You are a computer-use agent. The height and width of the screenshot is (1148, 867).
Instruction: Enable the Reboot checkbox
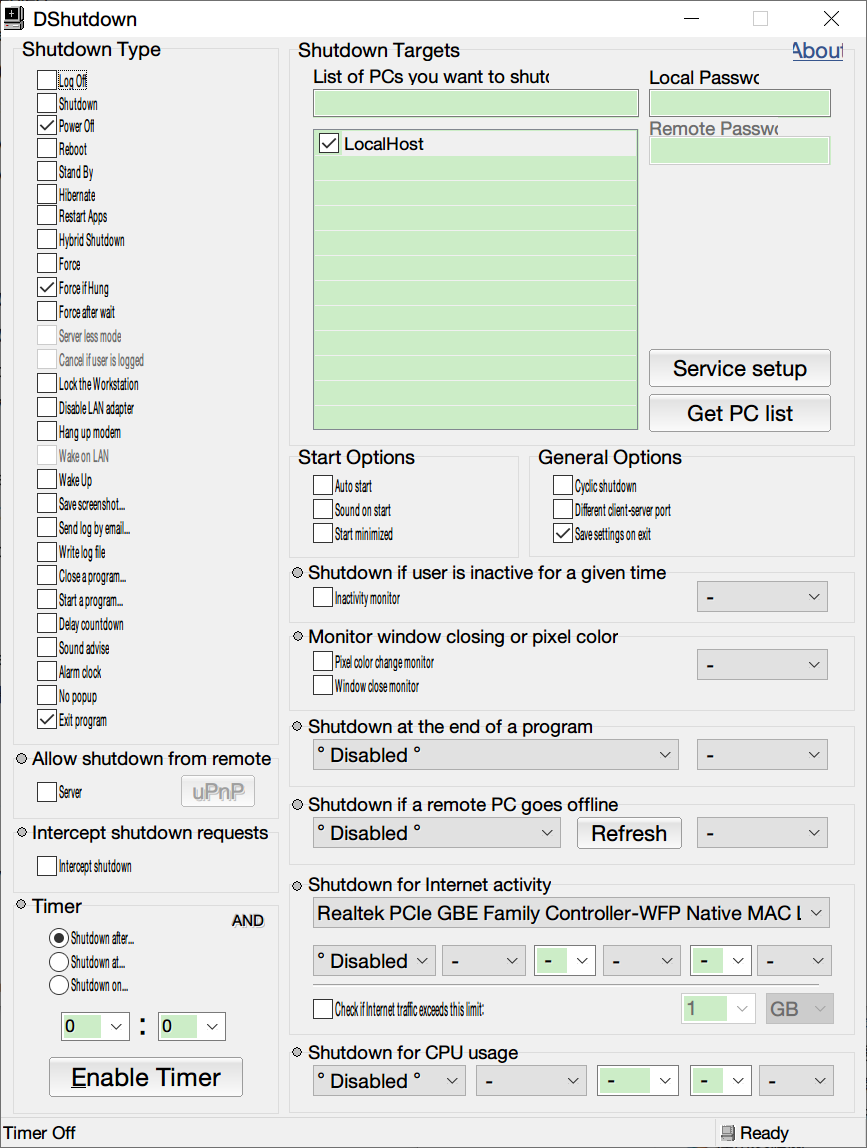tap(47, 149)
